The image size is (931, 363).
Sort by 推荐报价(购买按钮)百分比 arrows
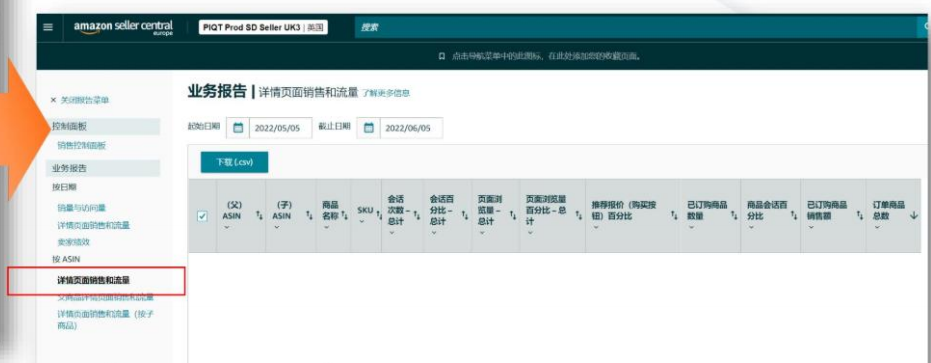click(674, 216)
